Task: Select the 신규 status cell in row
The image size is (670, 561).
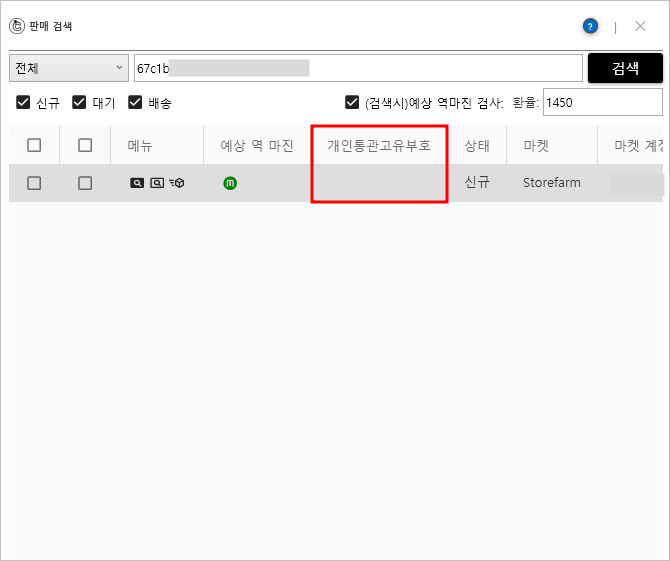Action: (x=477, y=183)
